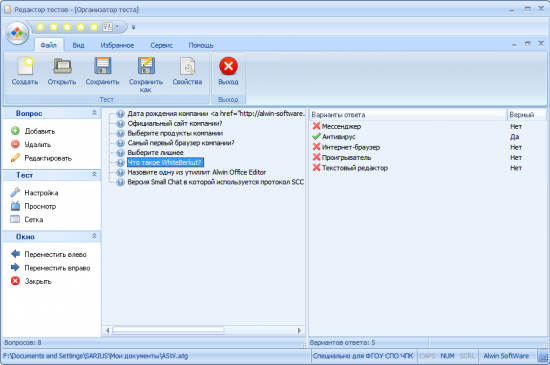Click red cross icon next to Мессенджер

[x=316, y=126]
